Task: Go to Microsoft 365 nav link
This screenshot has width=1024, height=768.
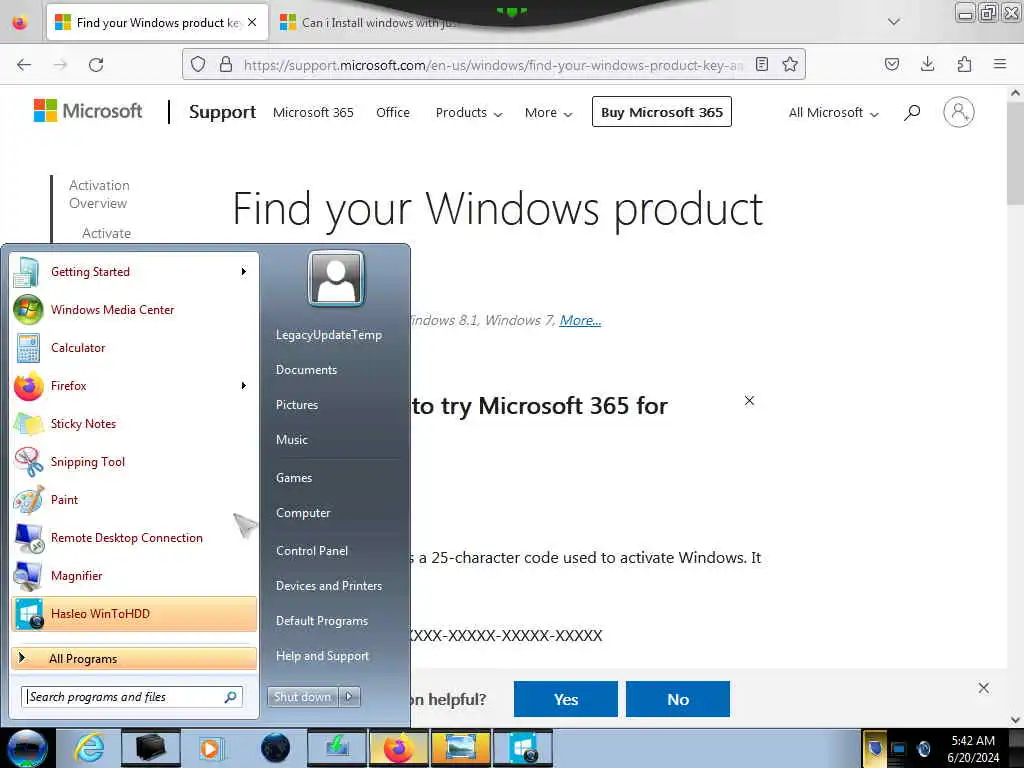Action: (313, 113)
